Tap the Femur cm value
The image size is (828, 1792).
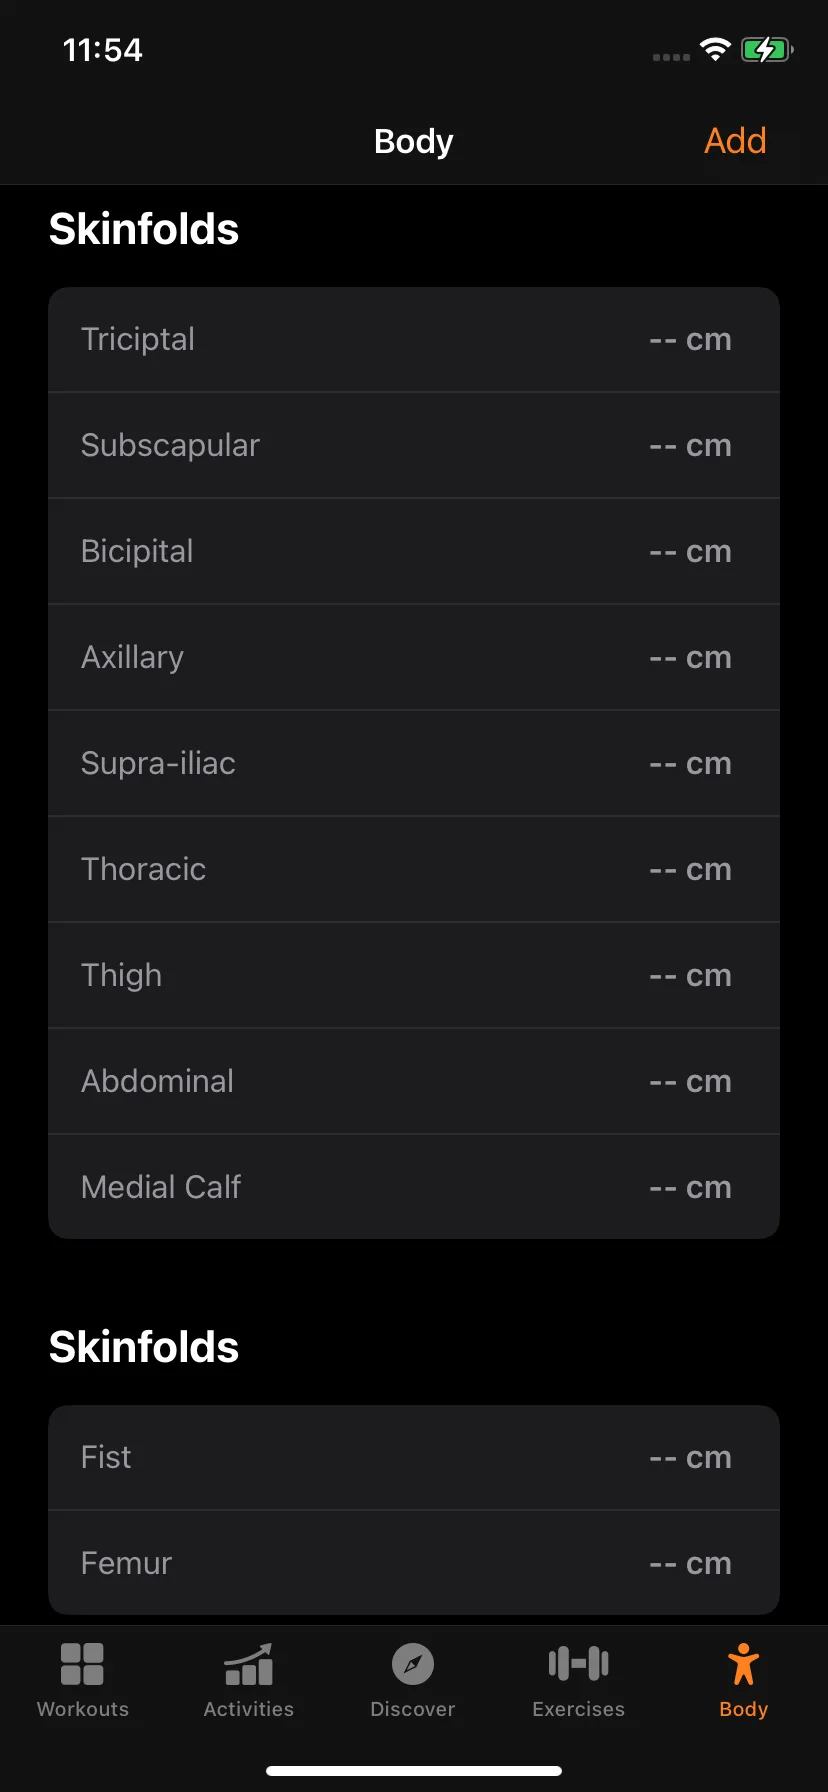point(690,1563)
